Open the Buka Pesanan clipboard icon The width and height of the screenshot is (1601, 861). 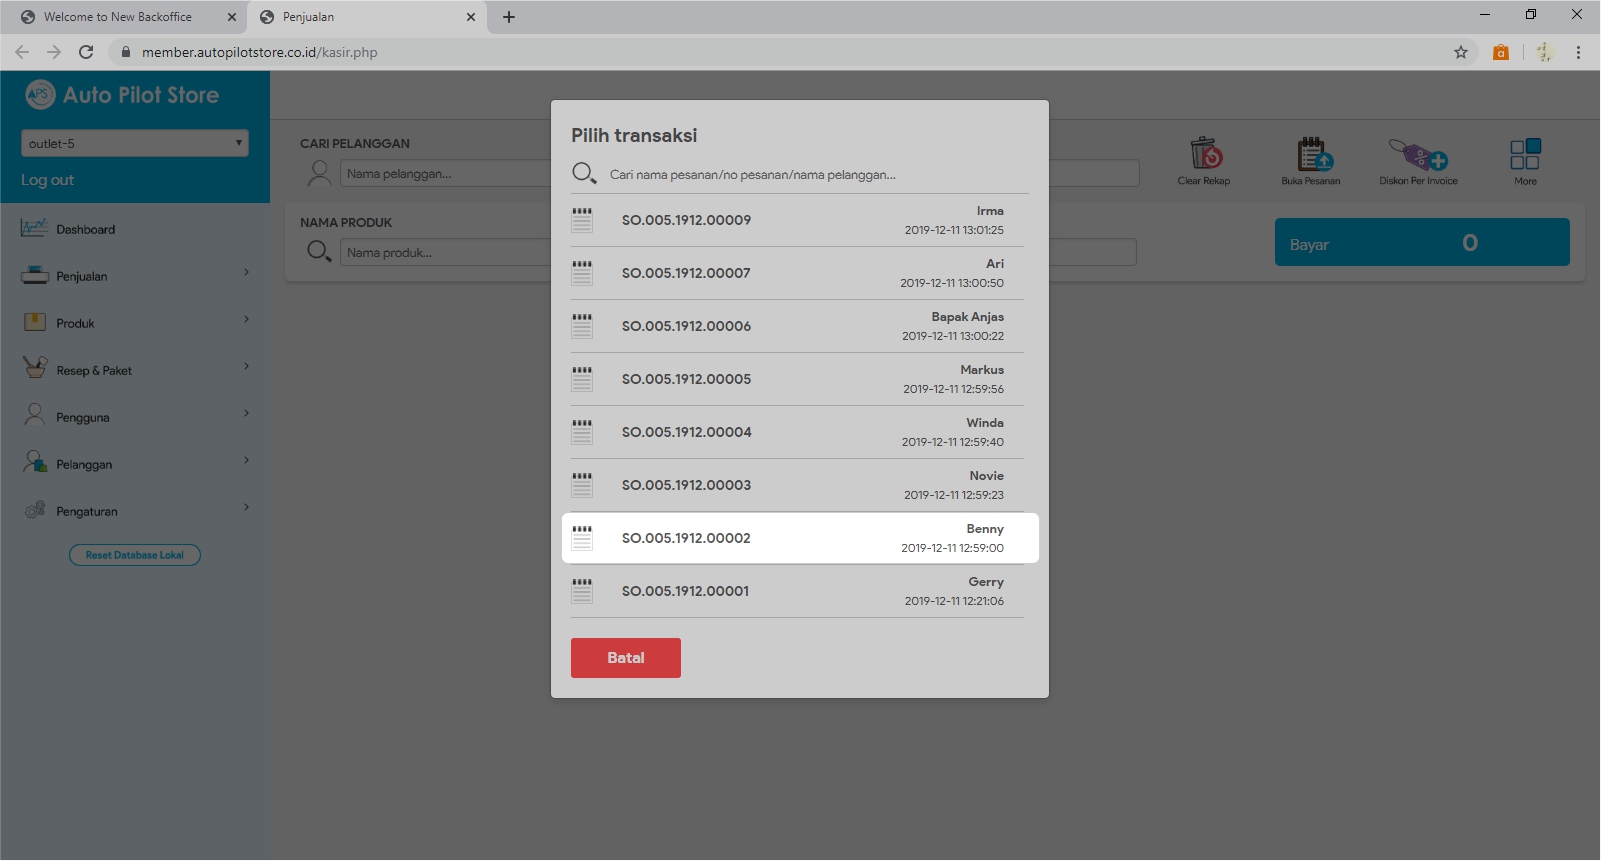pyautogui.click(x=1313, y=155)
